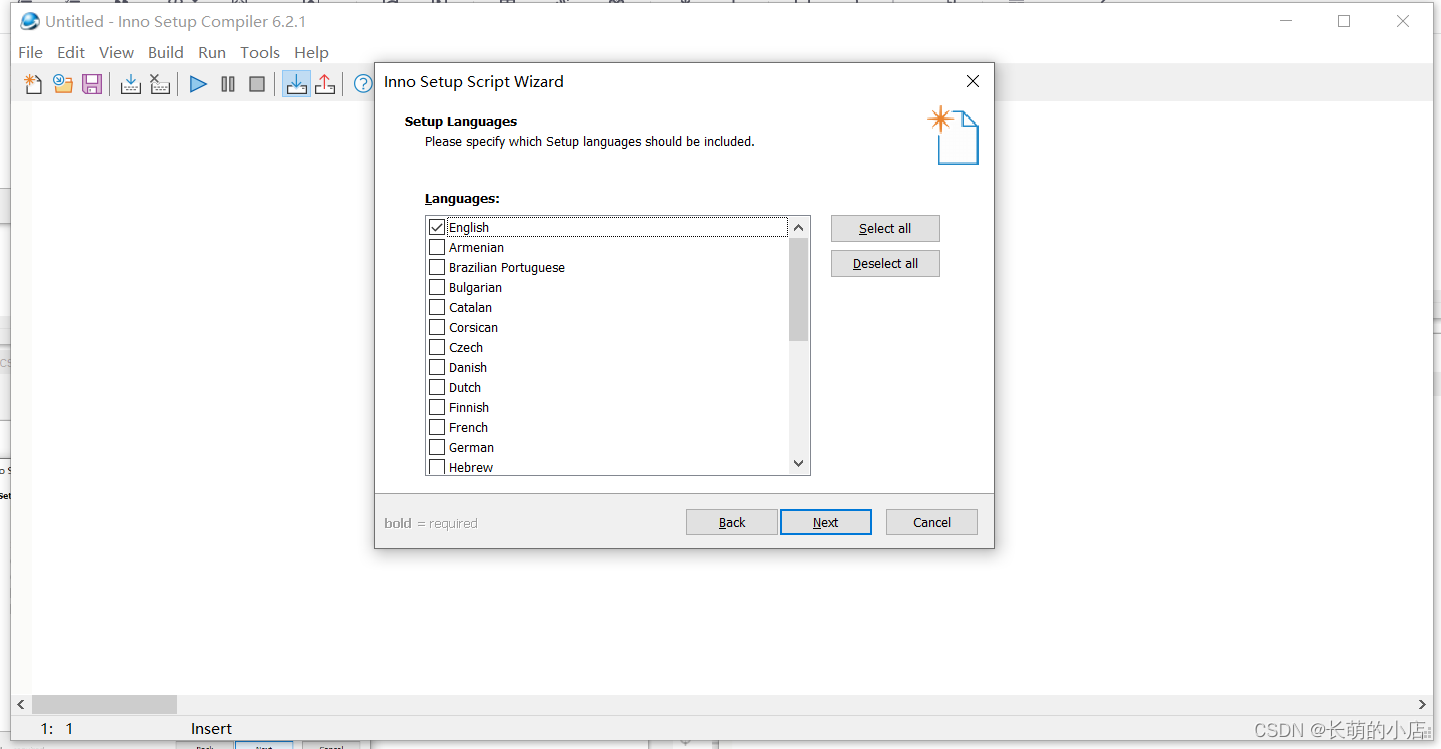This screenshot has height=749, width=1441.
Task: Uncheck the English language checkbox
Action: (437, 227)
